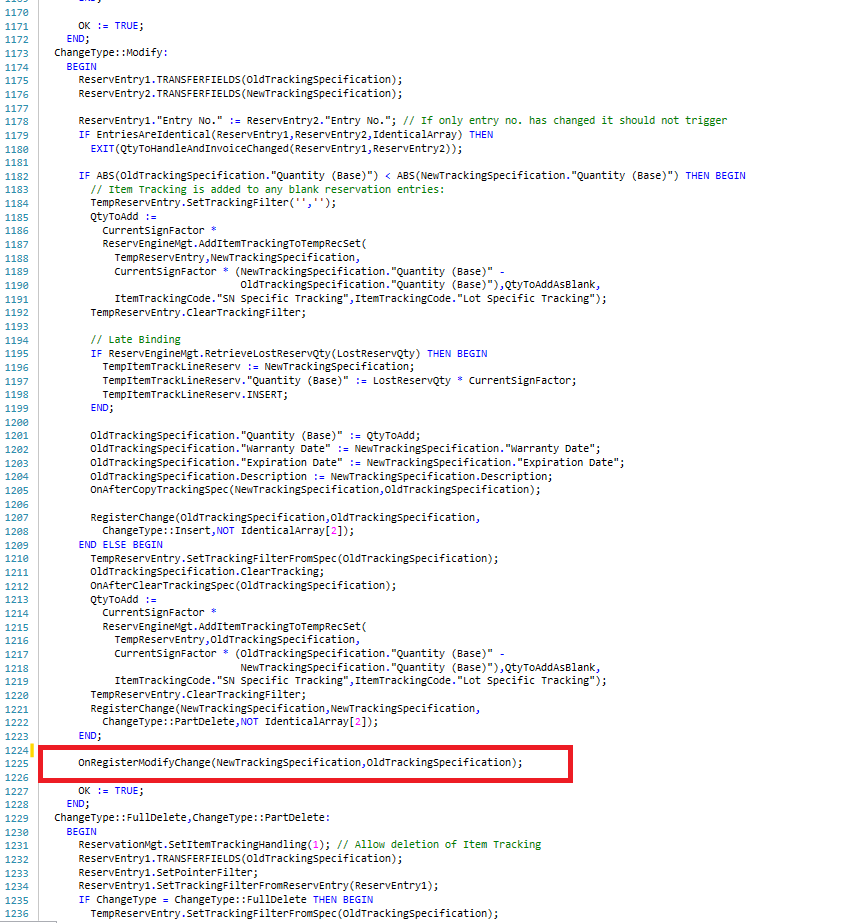The image size is (851, 923).
Task: Click 'OldTrackingSpecification."Quantity (Base)" := QtyToAdd;'
Action: [255, 436]
